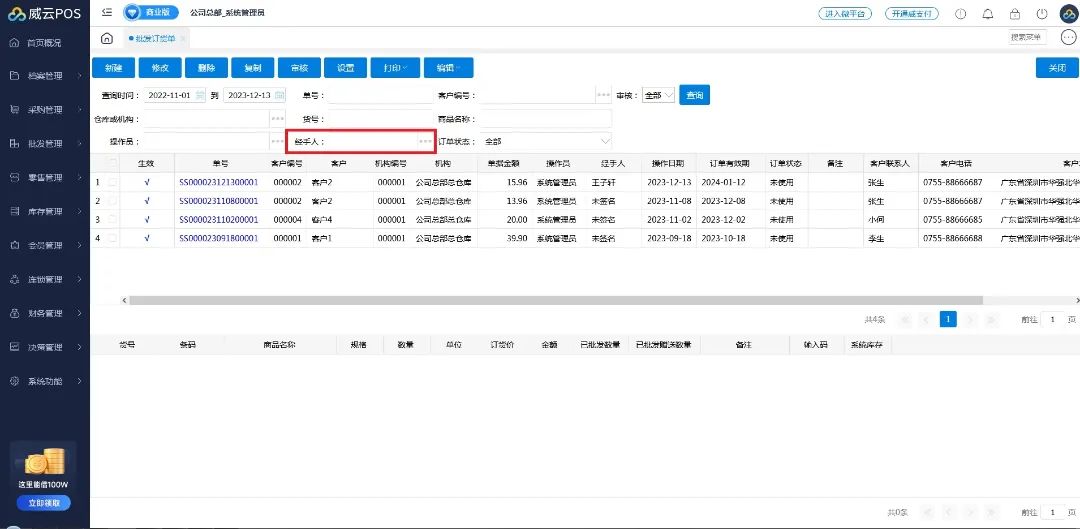Open the 订单状态 dropdown showing 全部
Screen dimensions: 1080x529
(546, 142)
